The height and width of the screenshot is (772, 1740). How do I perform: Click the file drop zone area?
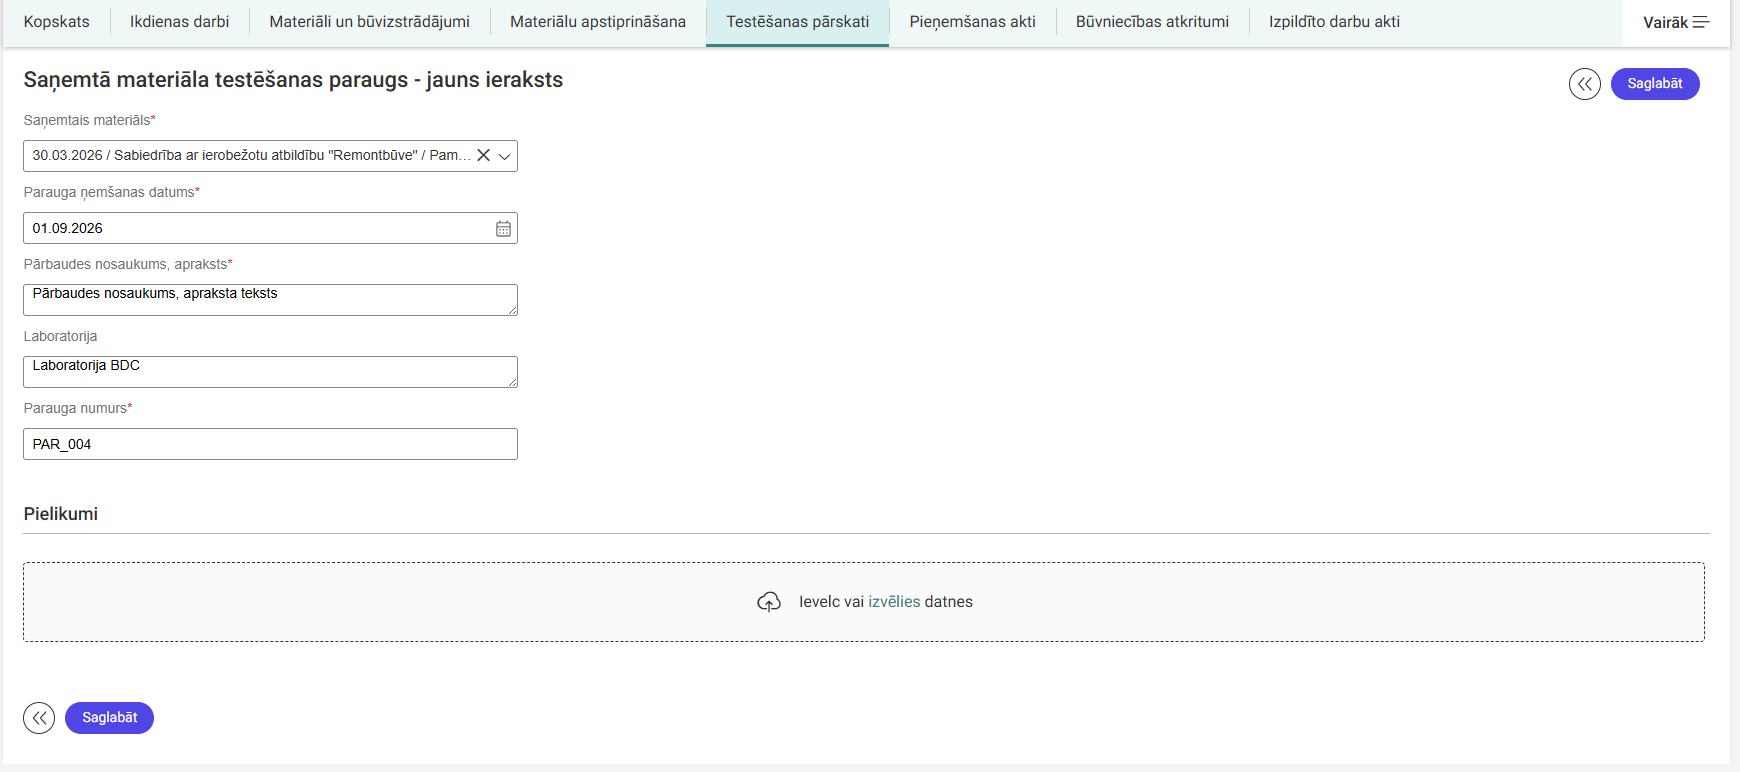(x=864, y=602)
